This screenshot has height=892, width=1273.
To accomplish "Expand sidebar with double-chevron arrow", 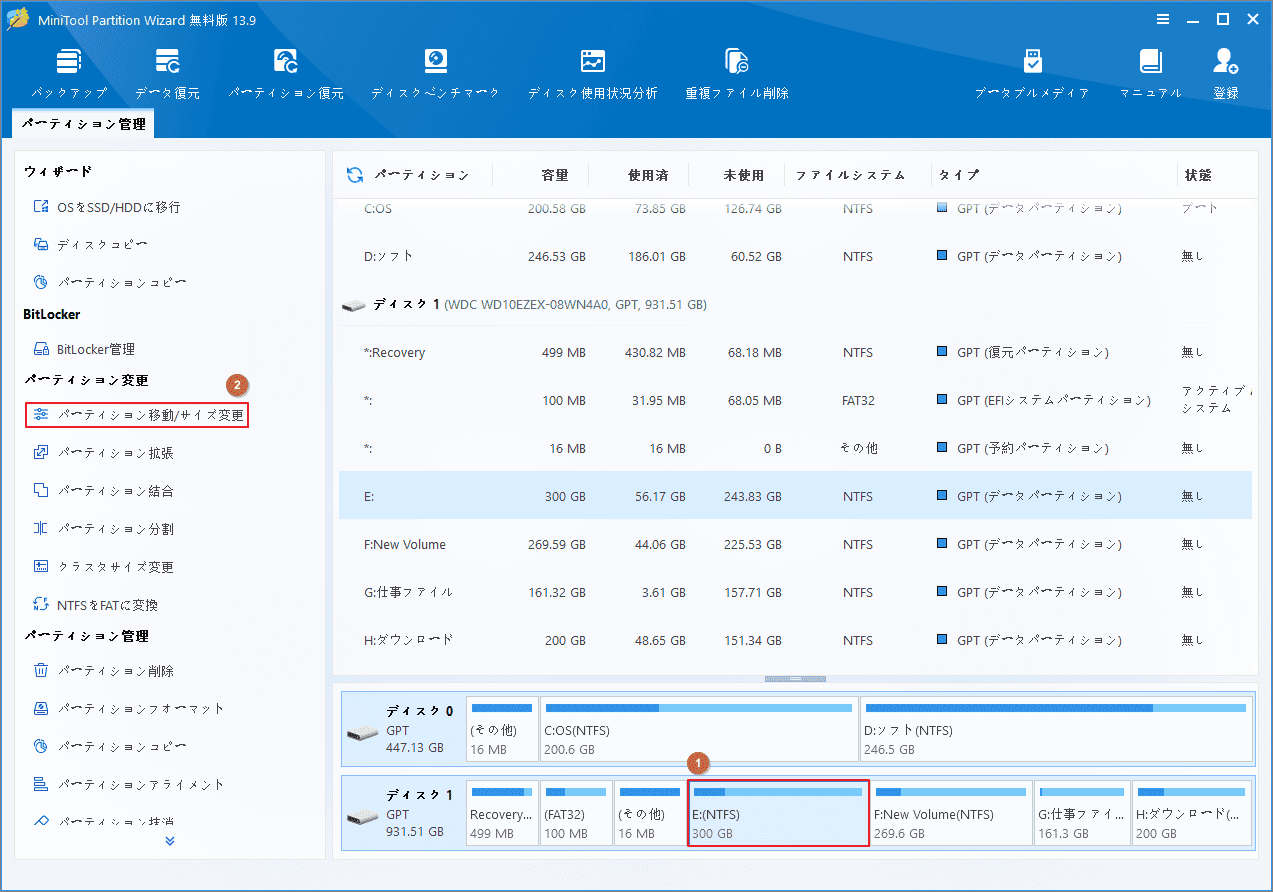I will point(170,841).
